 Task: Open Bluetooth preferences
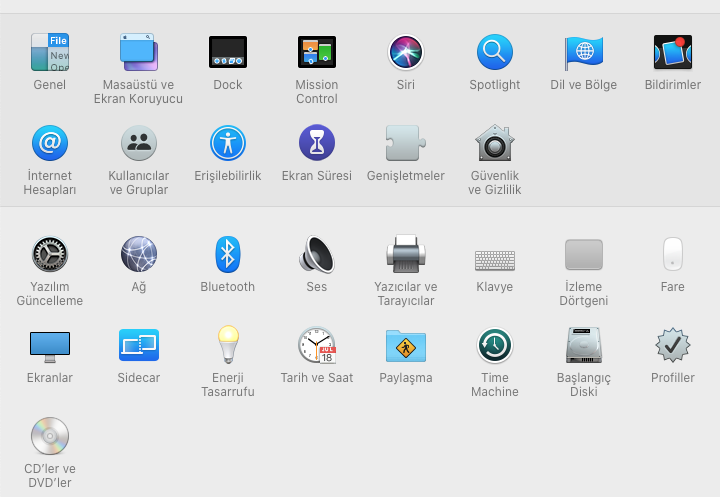pos(228,254)
